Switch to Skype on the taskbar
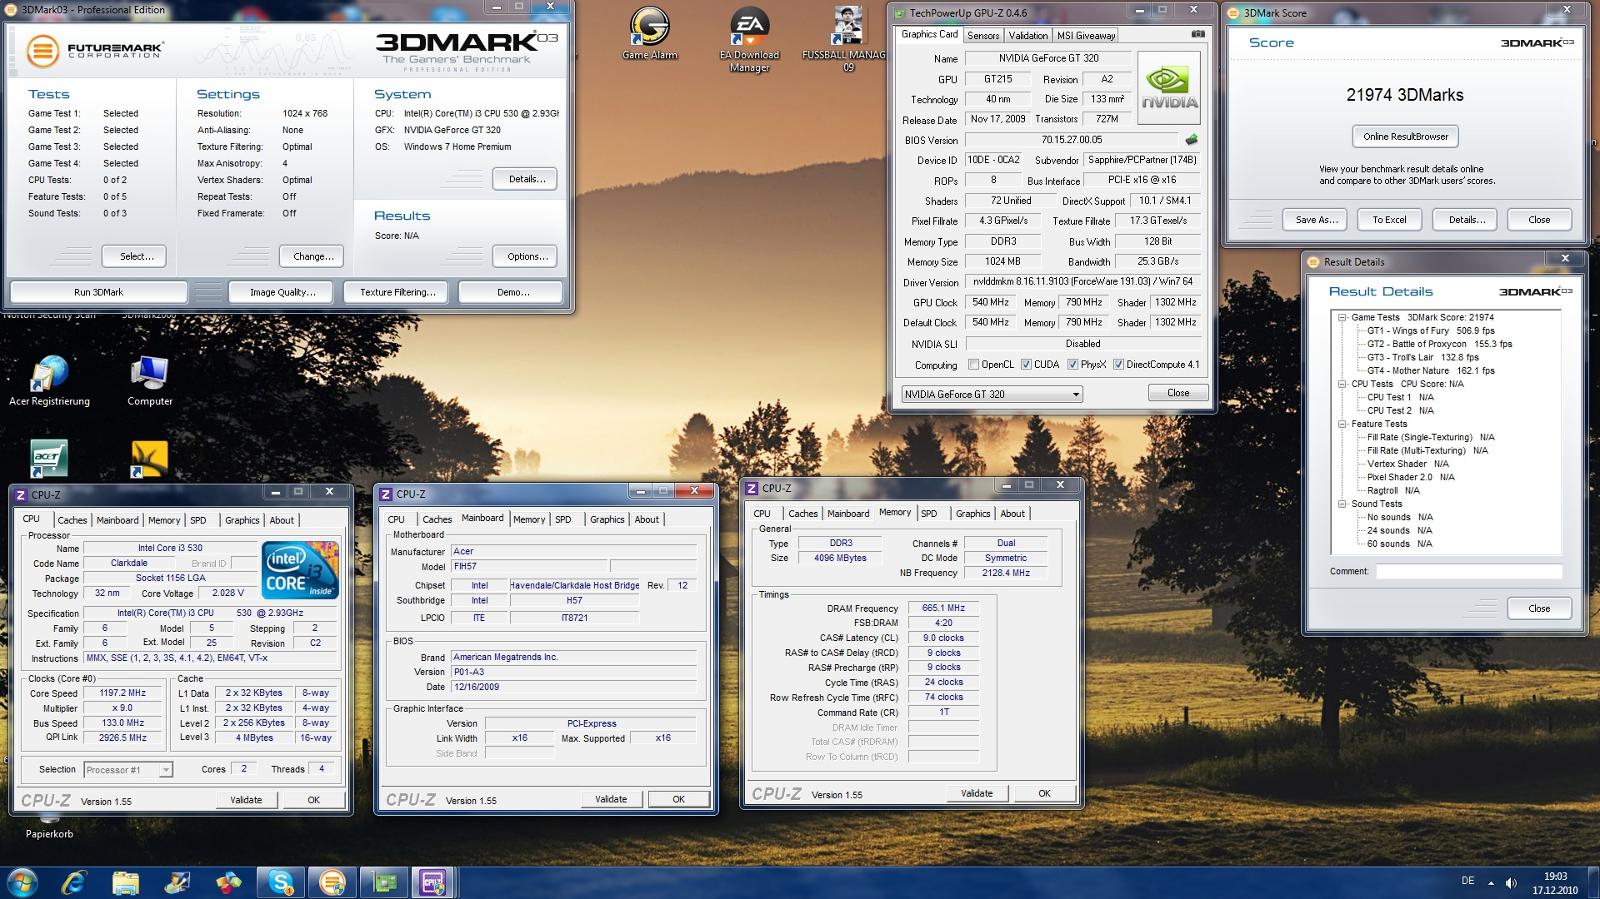 tap(281, 882)
